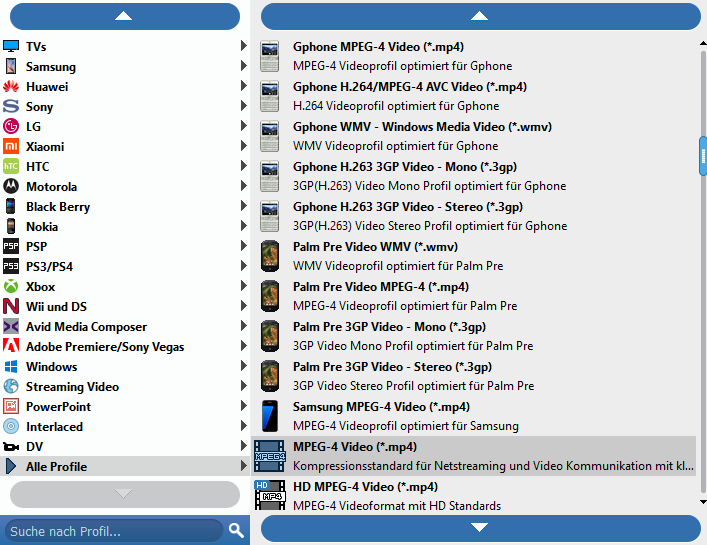Image resolution: width=707 pixels, height=545 pixels.
Task: Click the HTC green logo icon
Action: 11,166
